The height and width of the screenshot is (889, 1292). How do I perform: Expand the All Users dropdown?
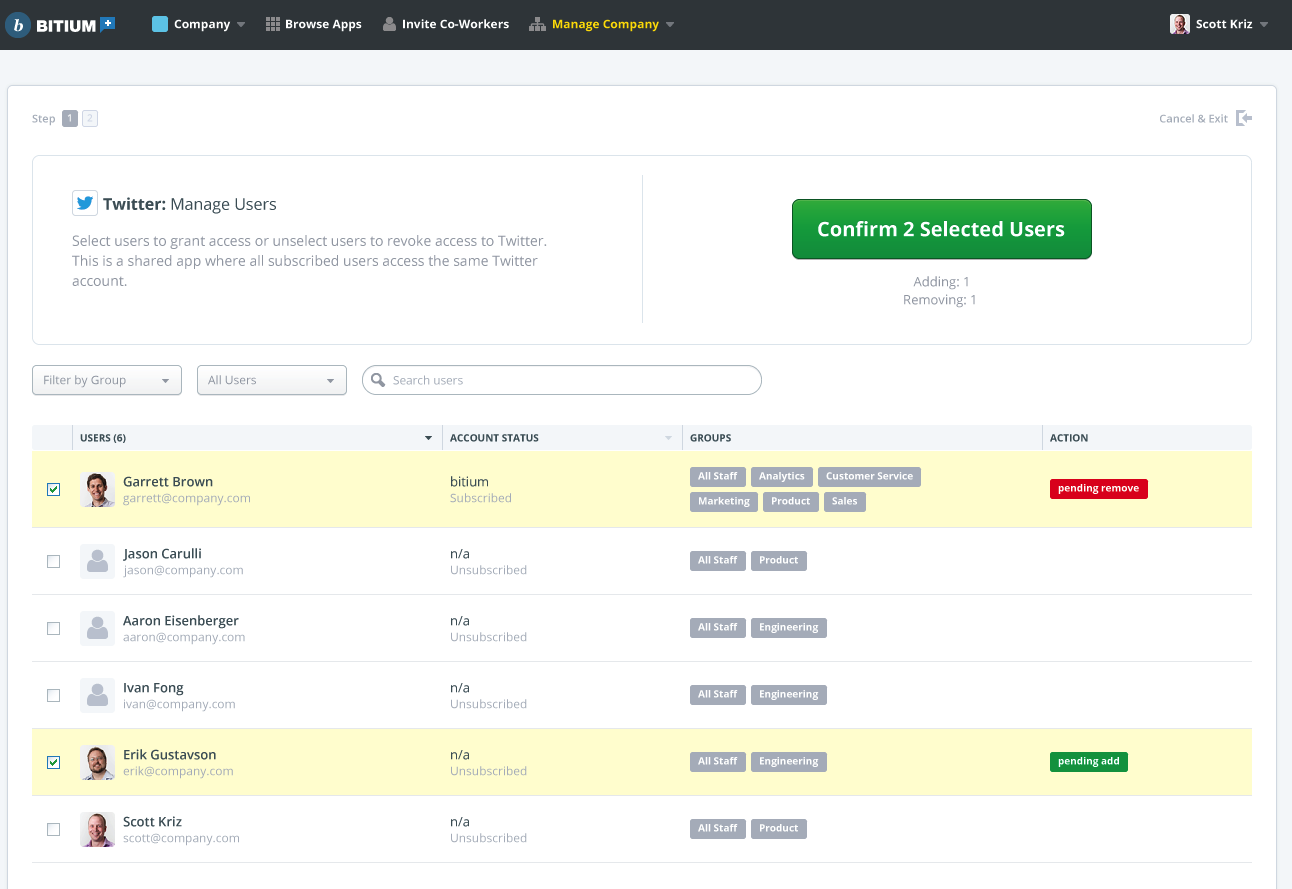point(271,380)
